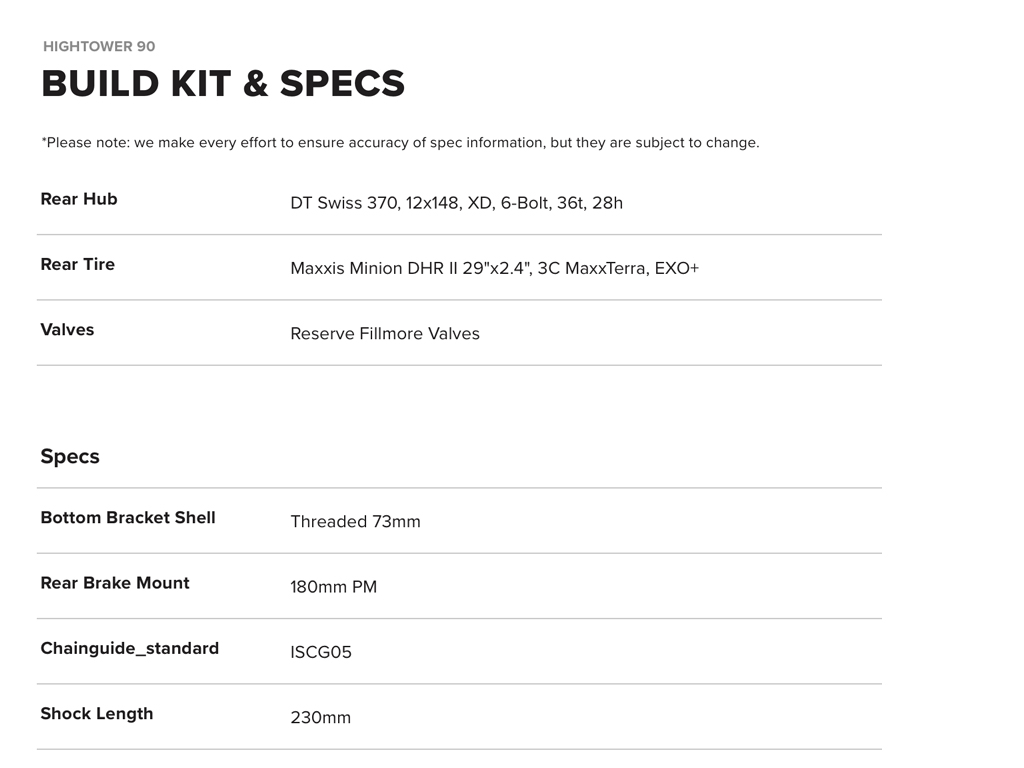The image size is (1024, 768).
Task: Click the Maxxis Minion DHR II tire text
Action: [494, 268]
